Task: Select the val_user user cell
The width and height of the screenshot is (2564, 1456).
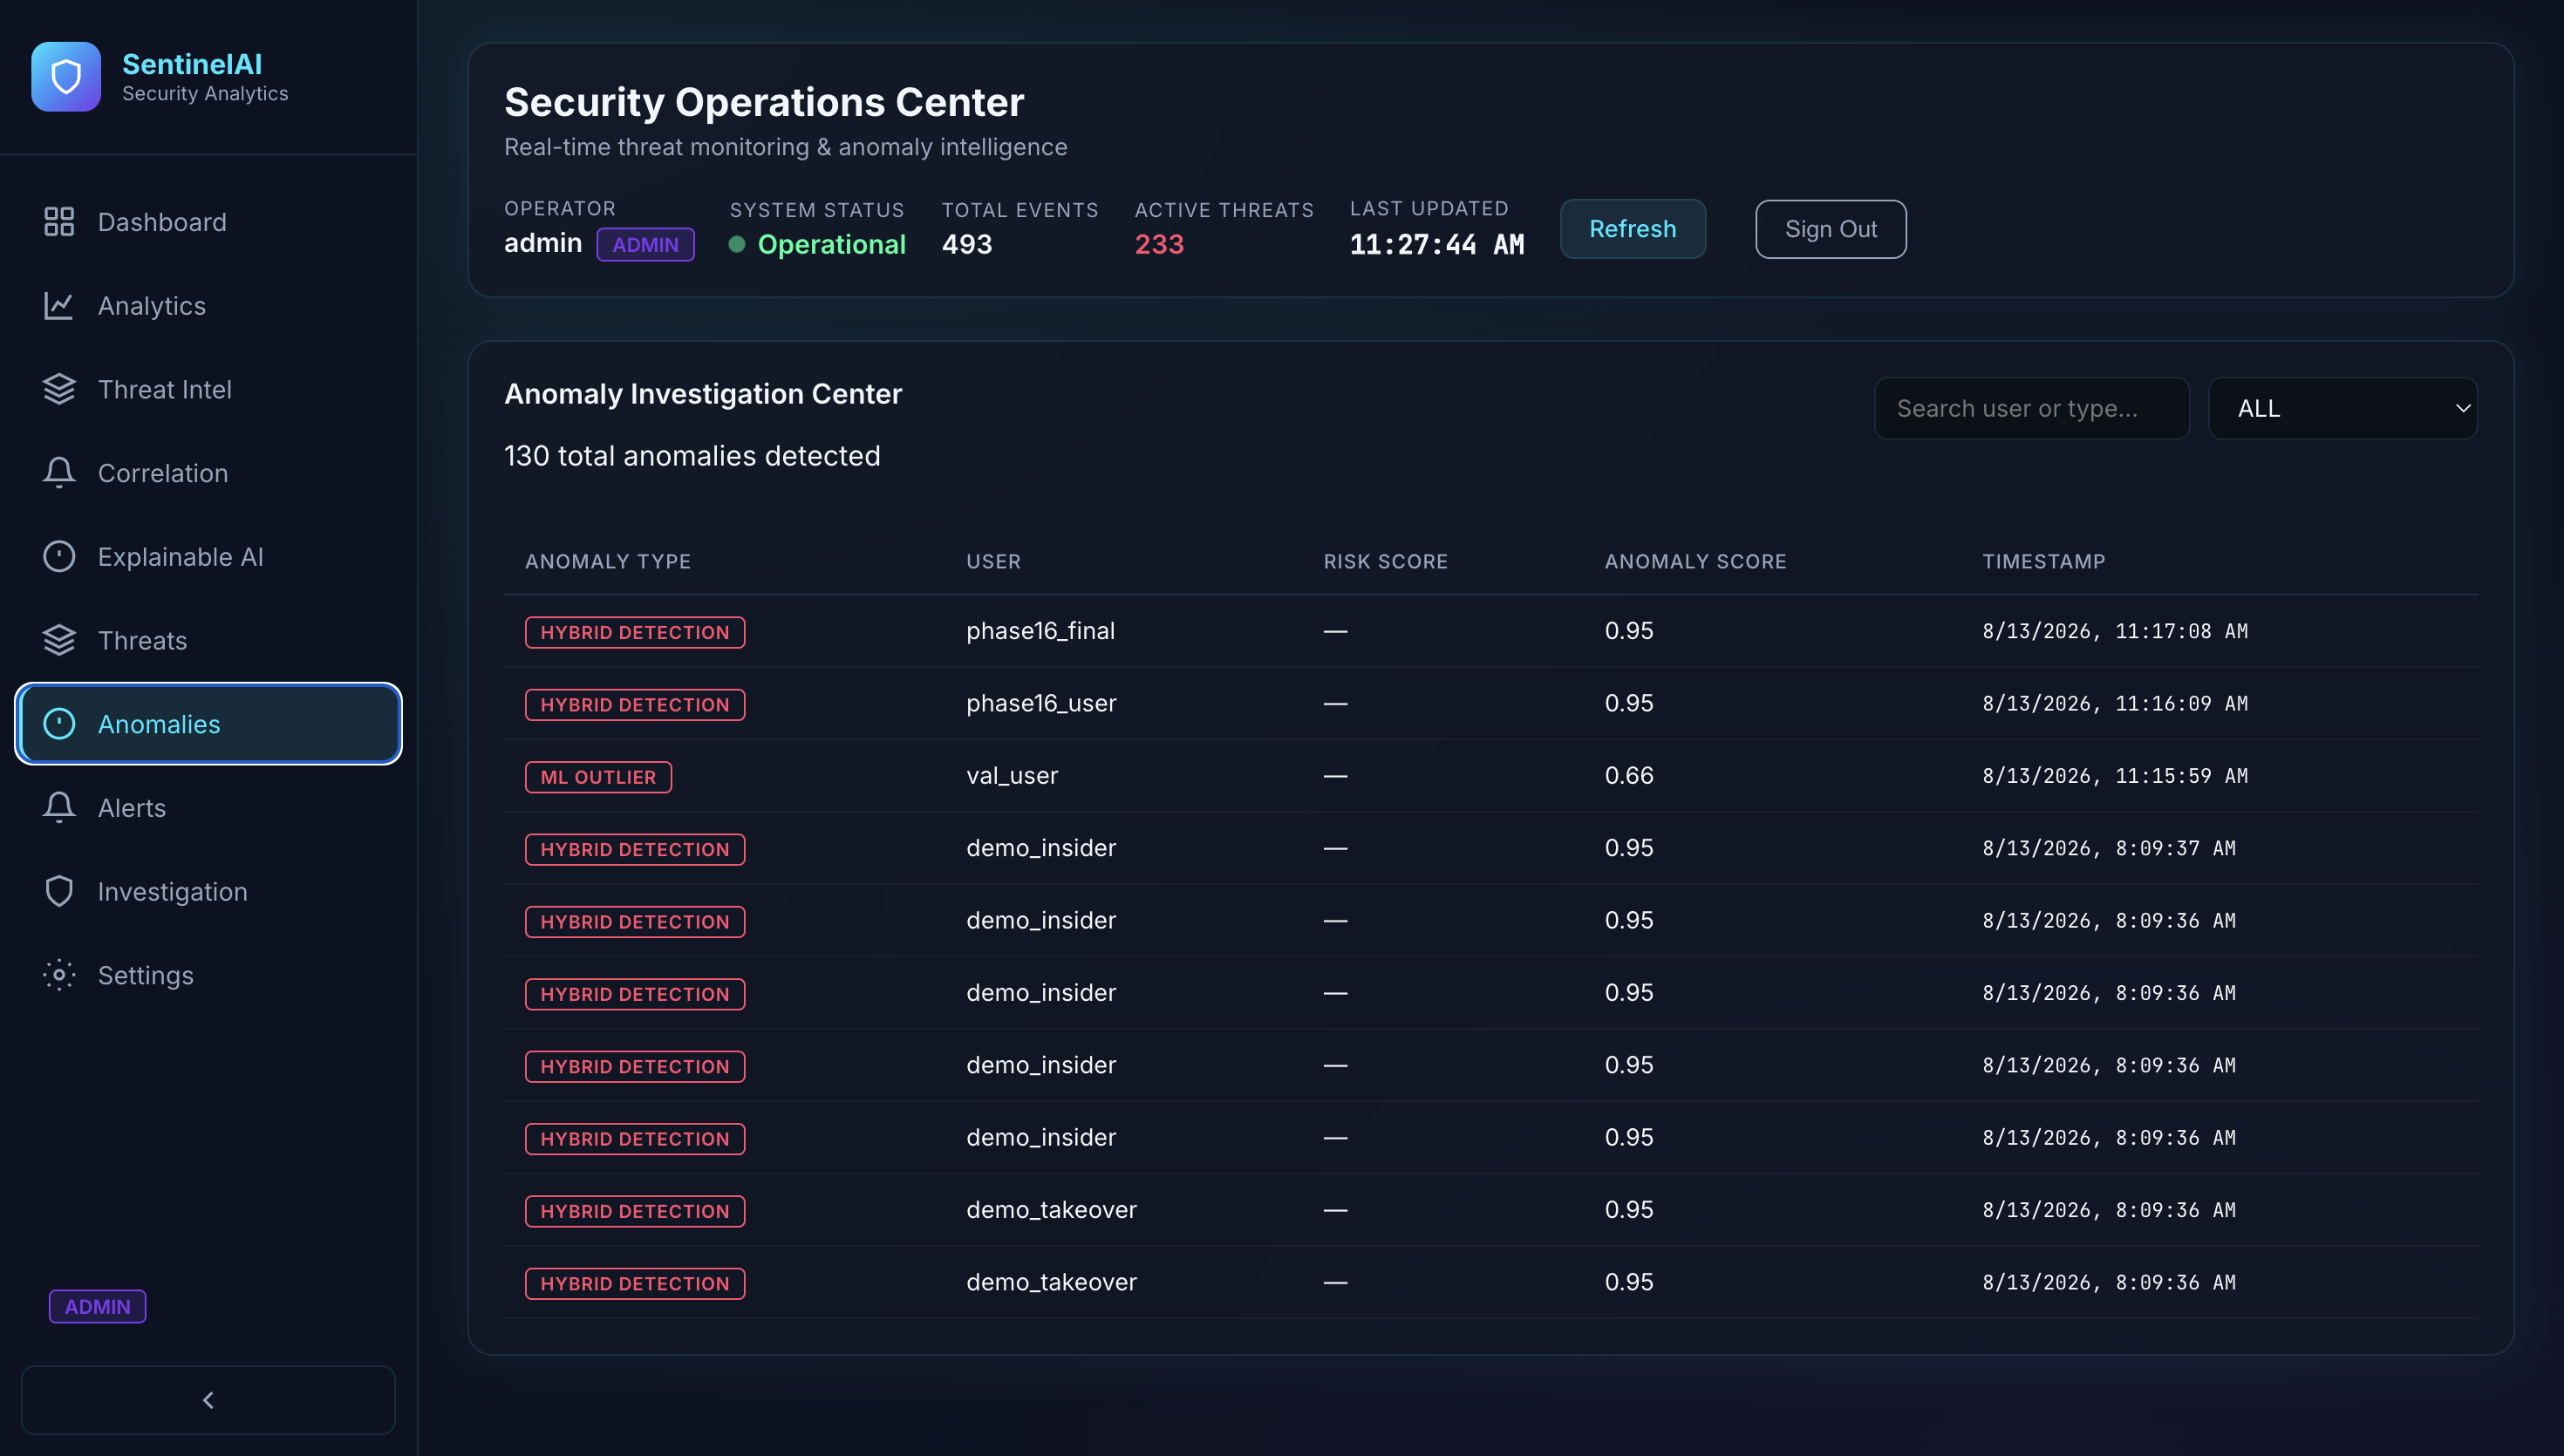Action: click(x=1012, y=775)
